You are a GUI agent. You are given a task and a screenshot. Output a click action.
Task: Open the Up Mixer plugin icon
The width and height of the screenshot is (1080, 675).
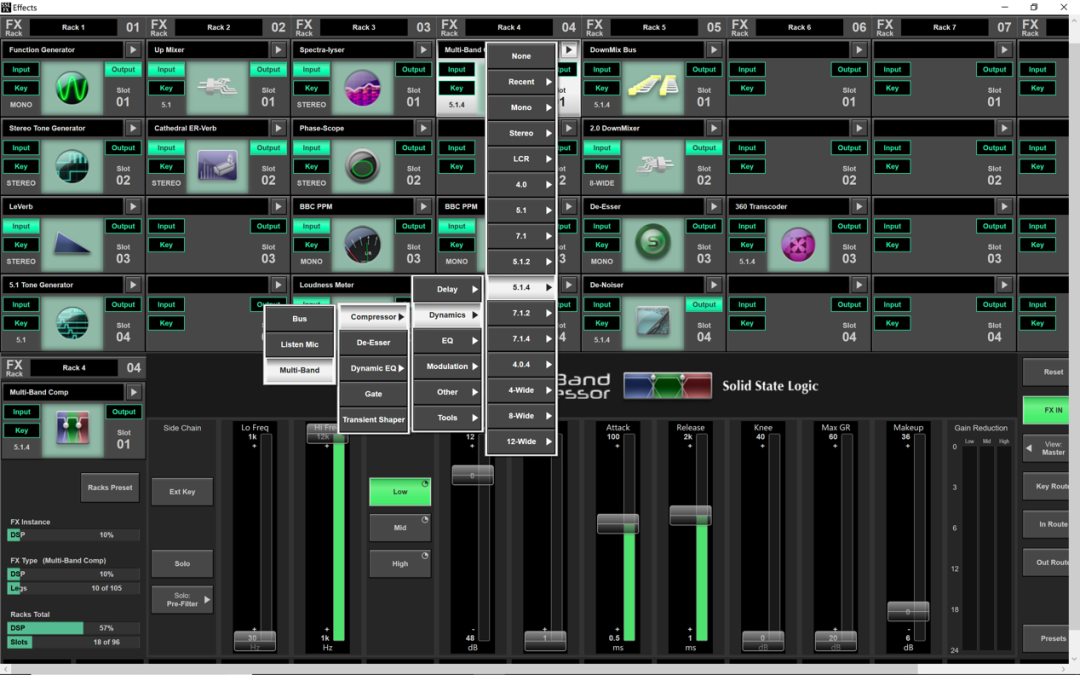(x=218, y=87)
